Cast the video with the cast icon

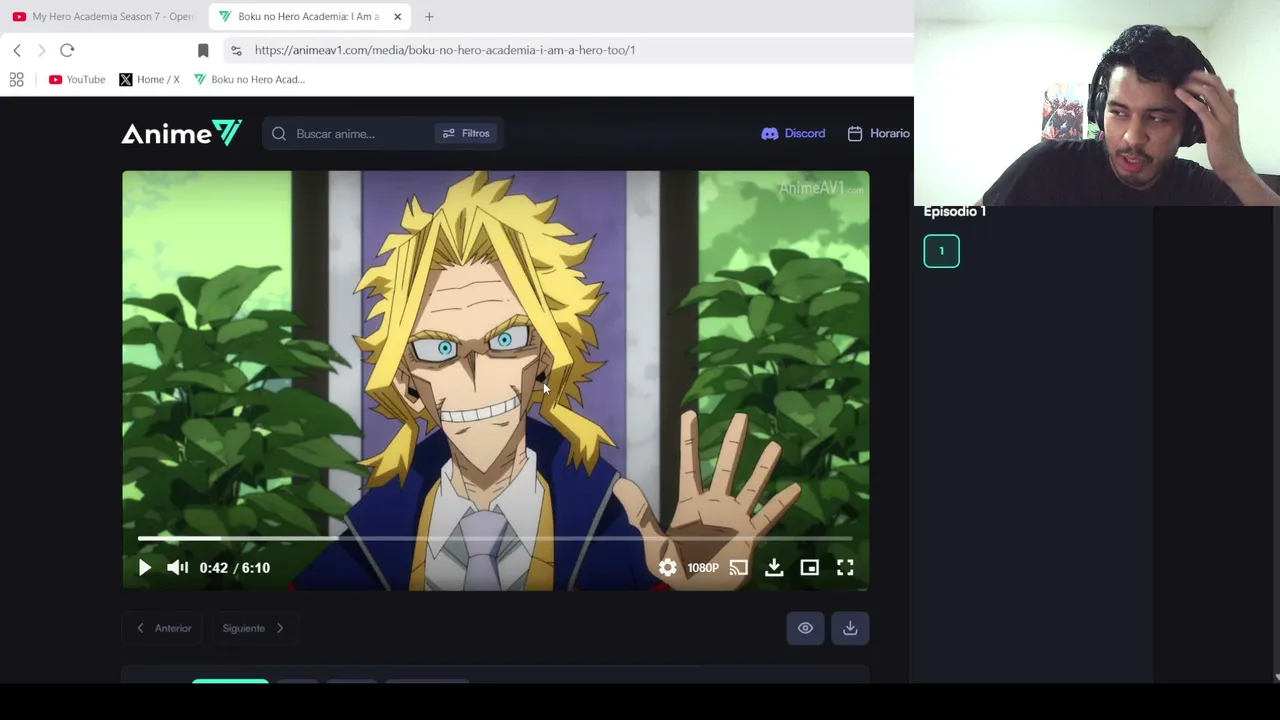coord(738,567)
